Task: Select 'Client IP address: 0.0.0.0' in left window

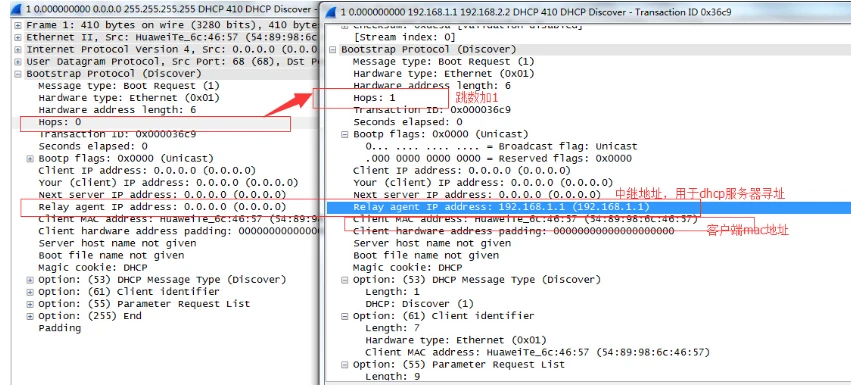Action: click(x=147, y=170)
